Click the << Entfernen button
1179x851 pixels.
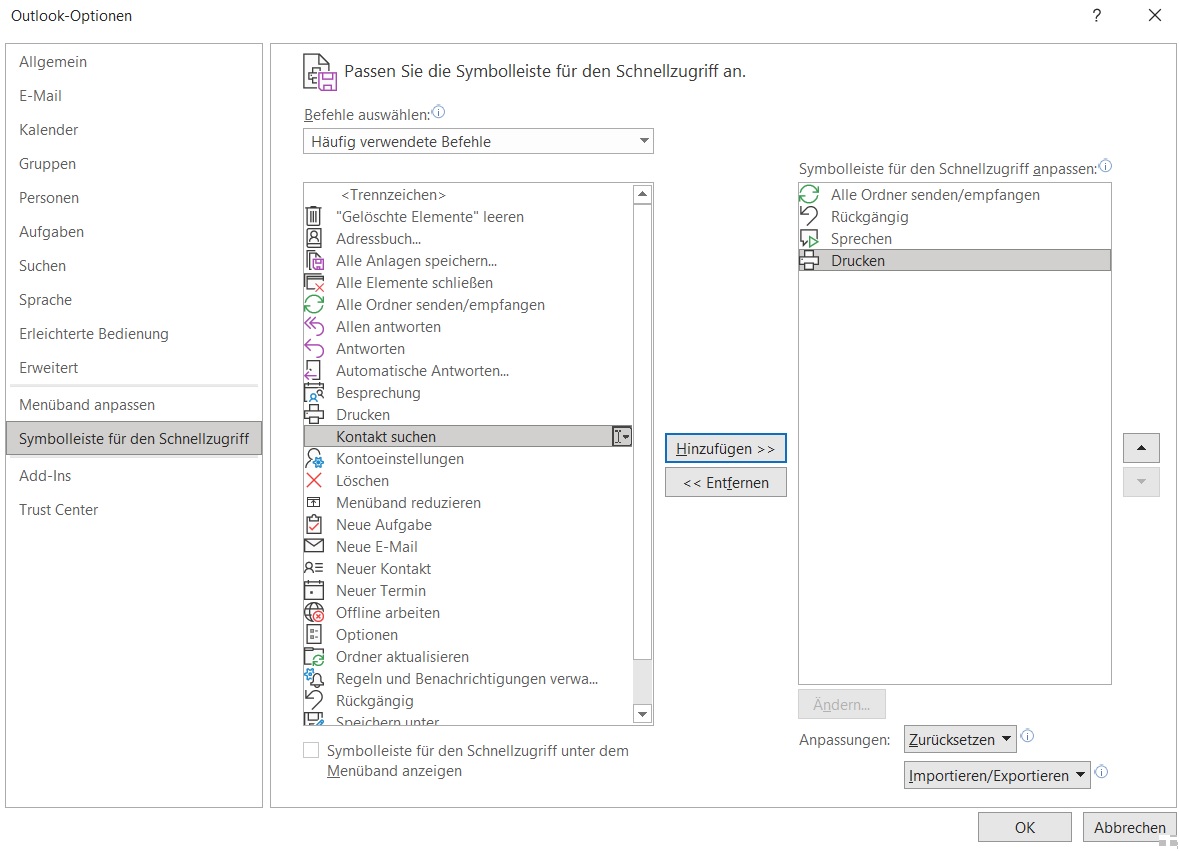pyautogui.click(x=726, y=483)
